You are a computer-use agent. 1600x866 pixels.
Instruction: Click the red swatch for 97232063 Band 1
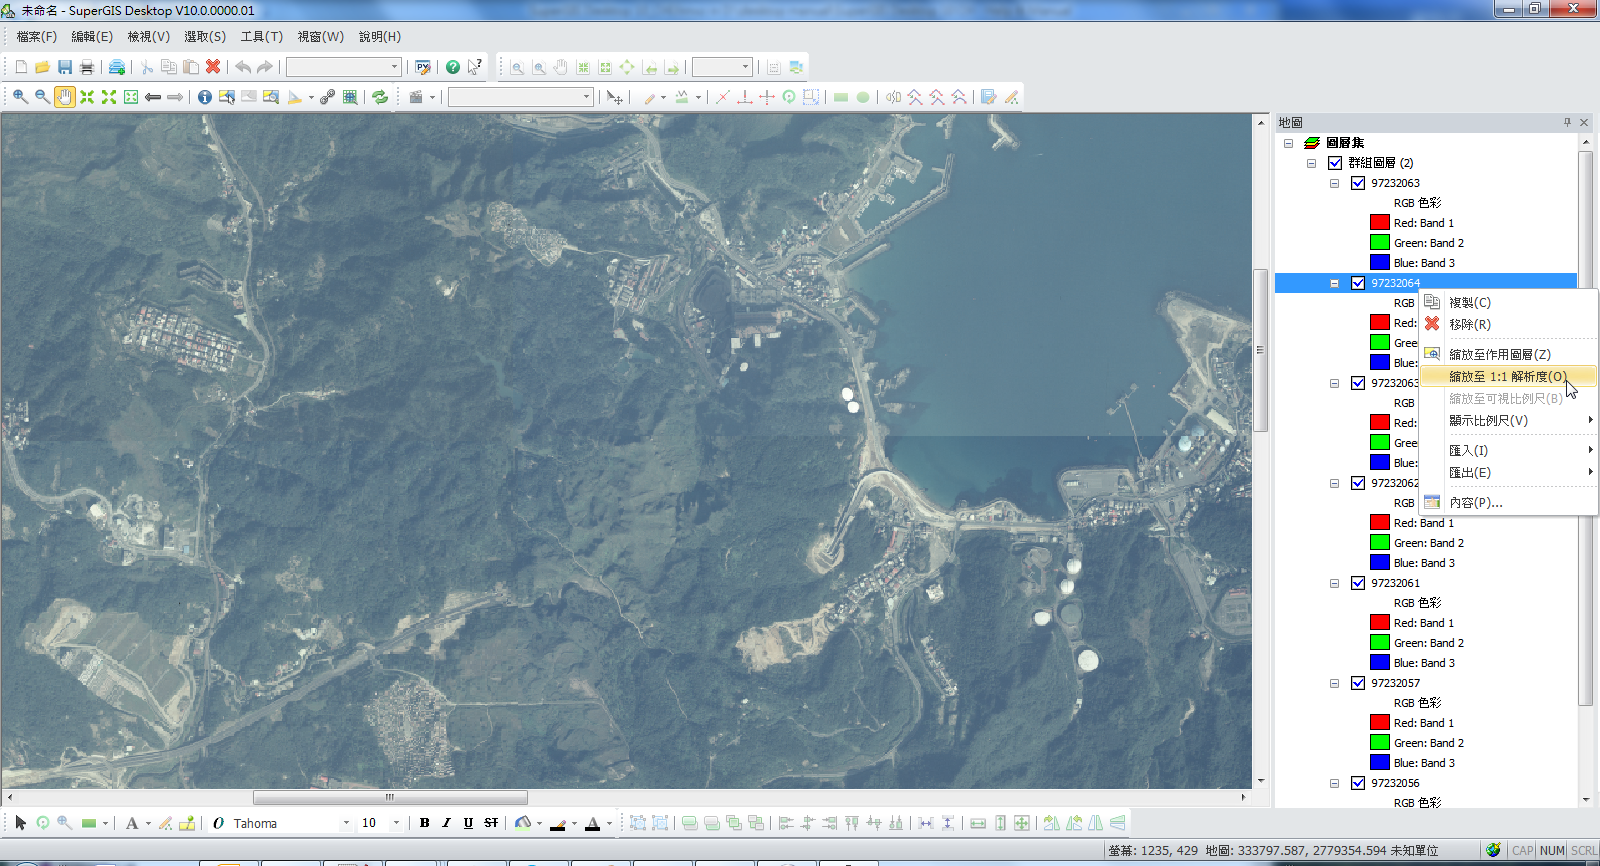pyautogui.click(x=1380, y=223)
